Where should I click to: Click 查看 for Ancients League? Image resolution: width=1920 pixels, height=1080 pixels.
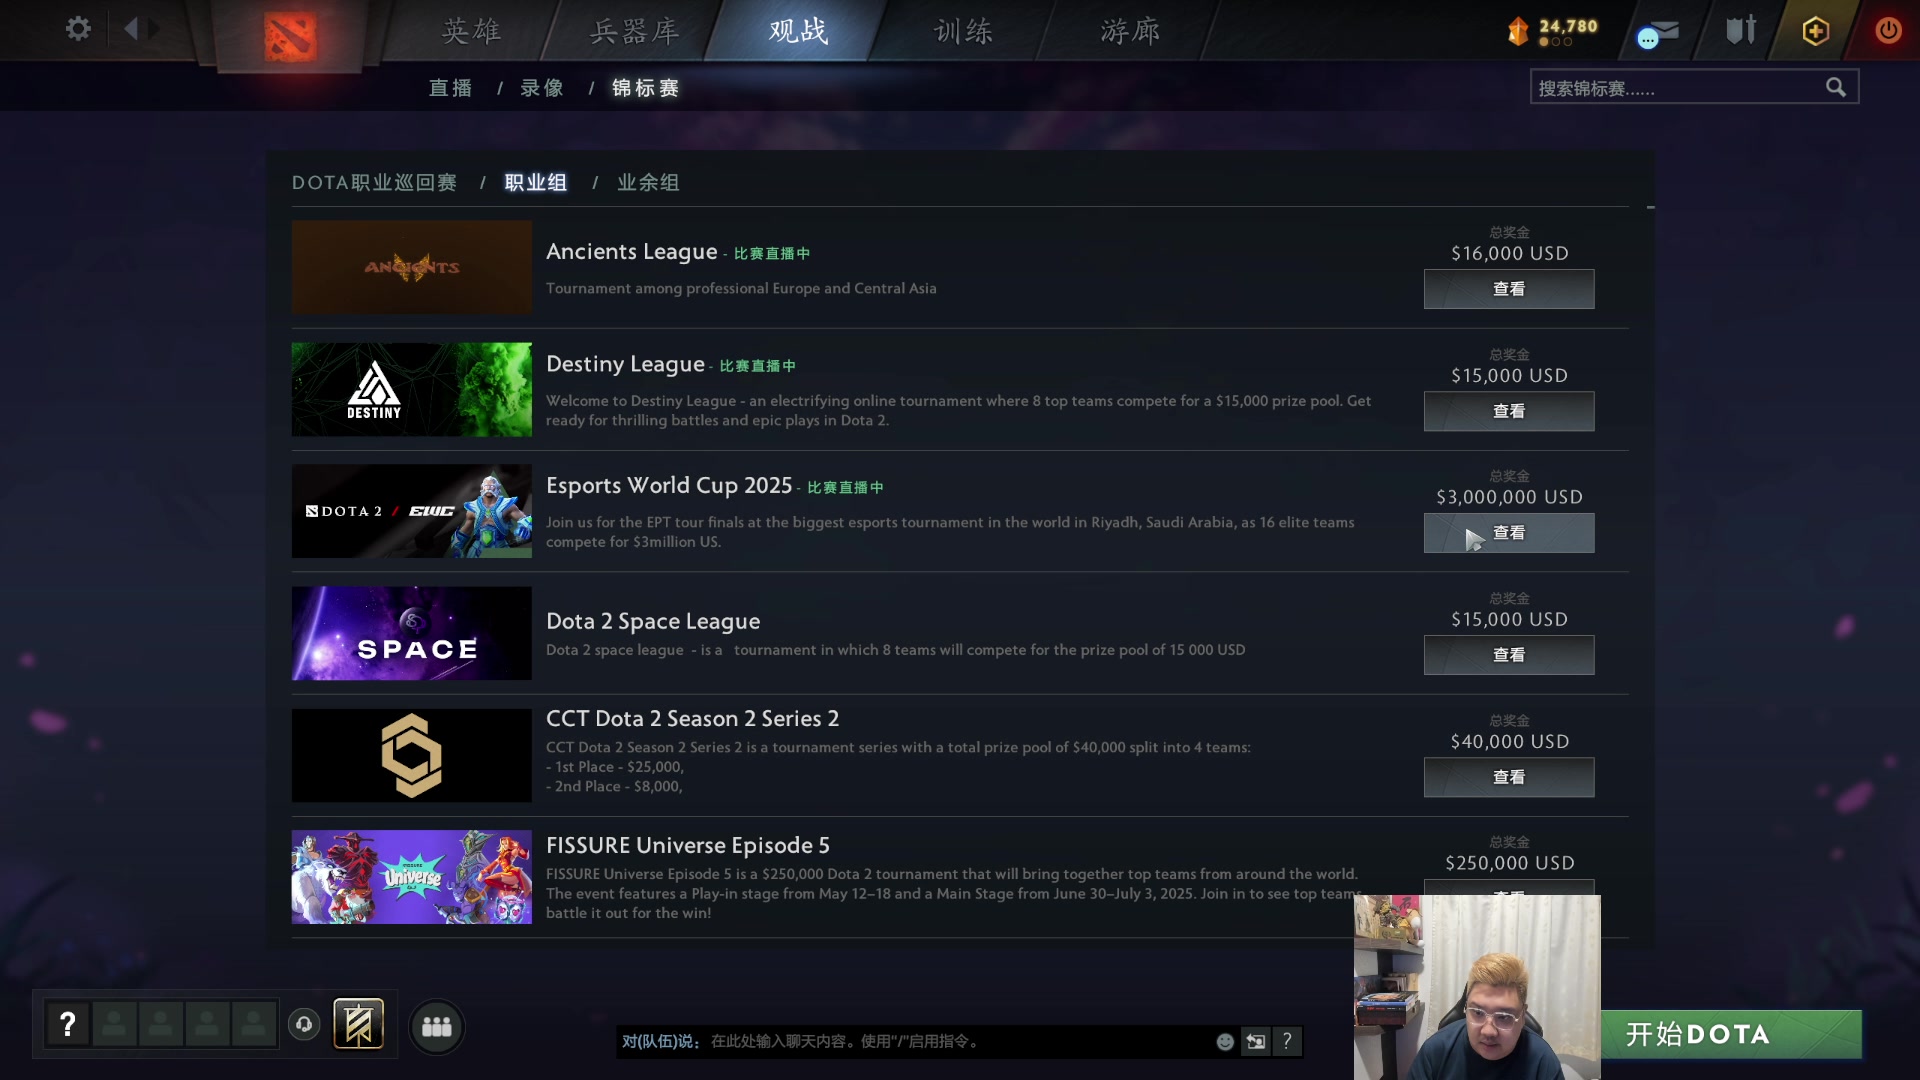(1509, 289)
